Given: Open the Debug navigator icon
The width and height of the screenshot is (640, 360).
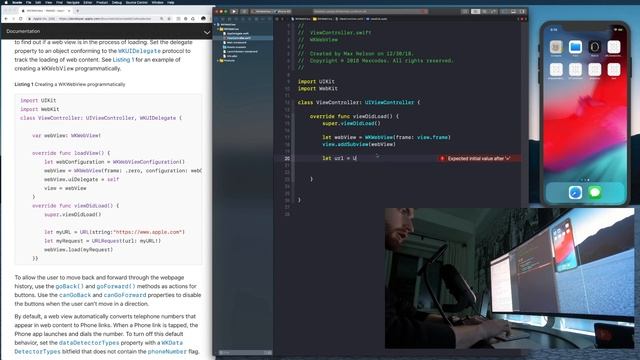Looking at the screenshot, I should [x=257, y=19].
